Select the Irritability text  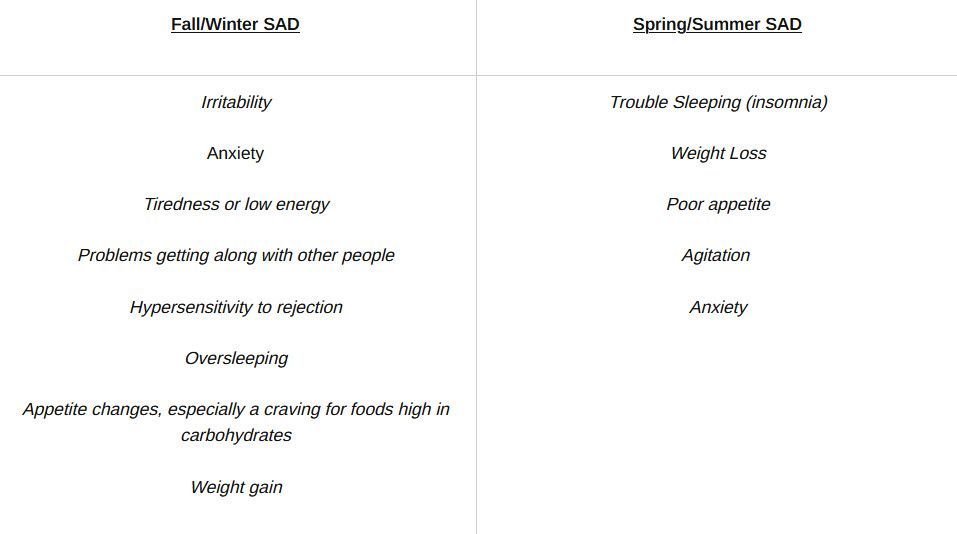point(236,103)
